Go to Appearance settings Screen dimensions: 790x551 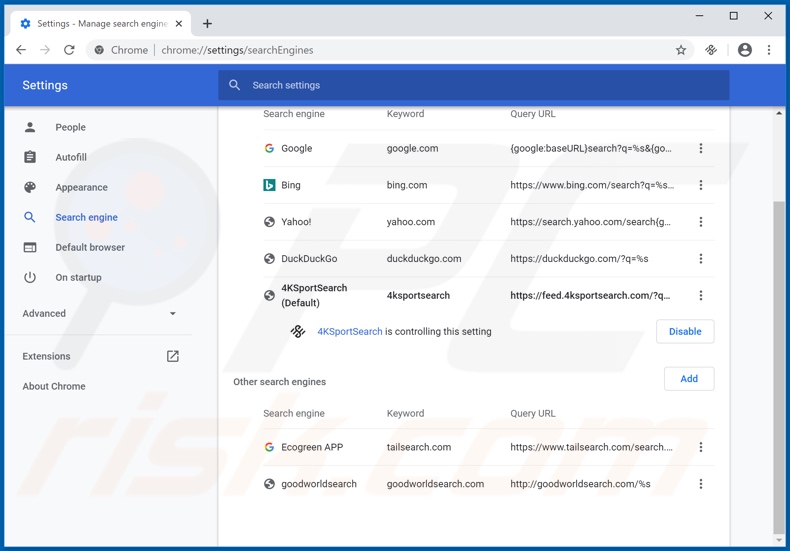point(81,187)
